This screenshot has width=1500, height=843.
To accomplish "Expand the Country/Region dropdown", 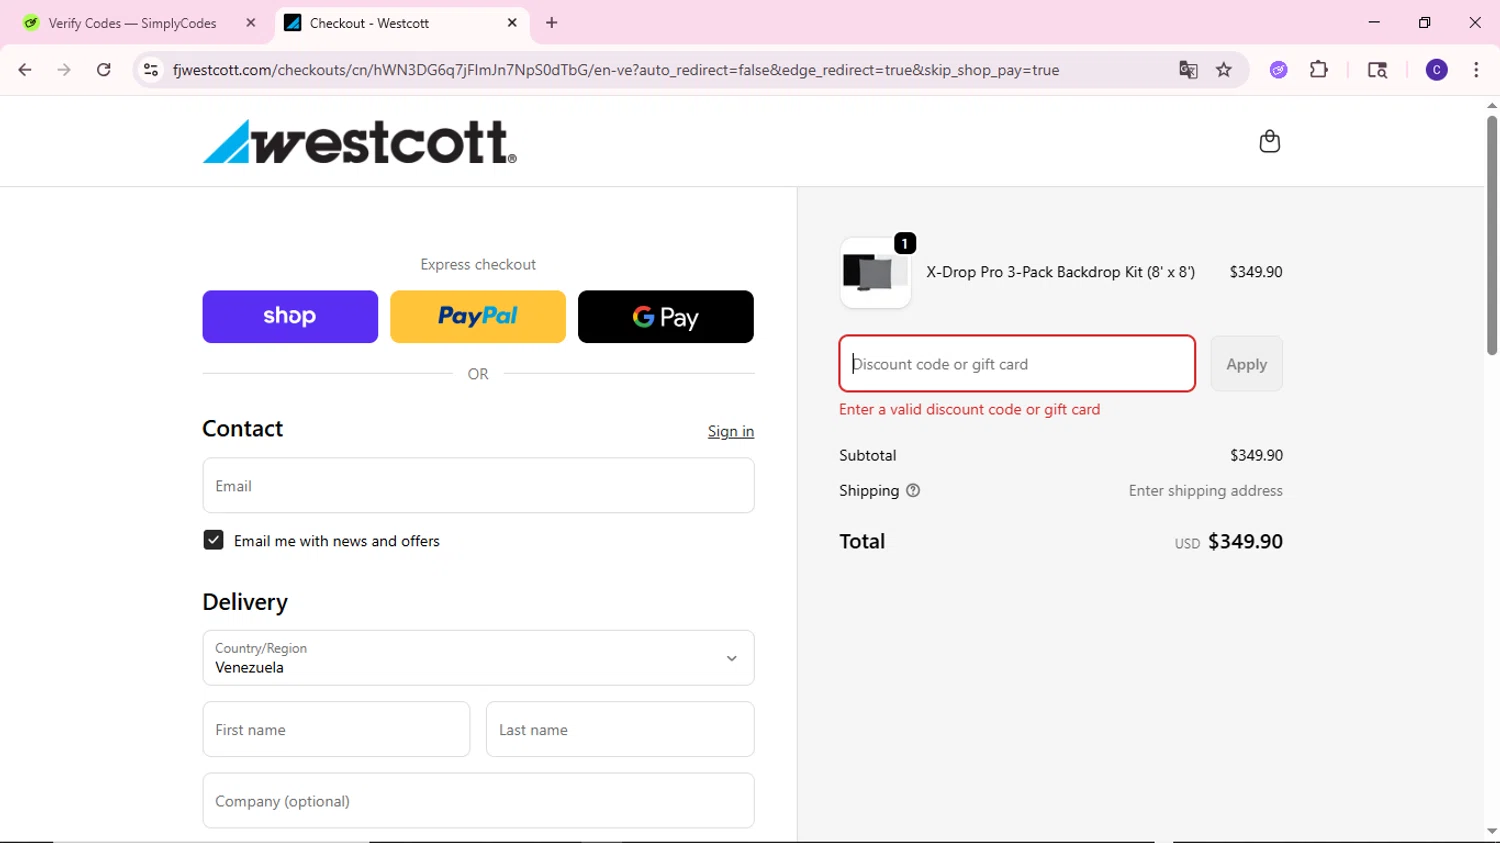I will pyautogui.click(x=478, y=658).
